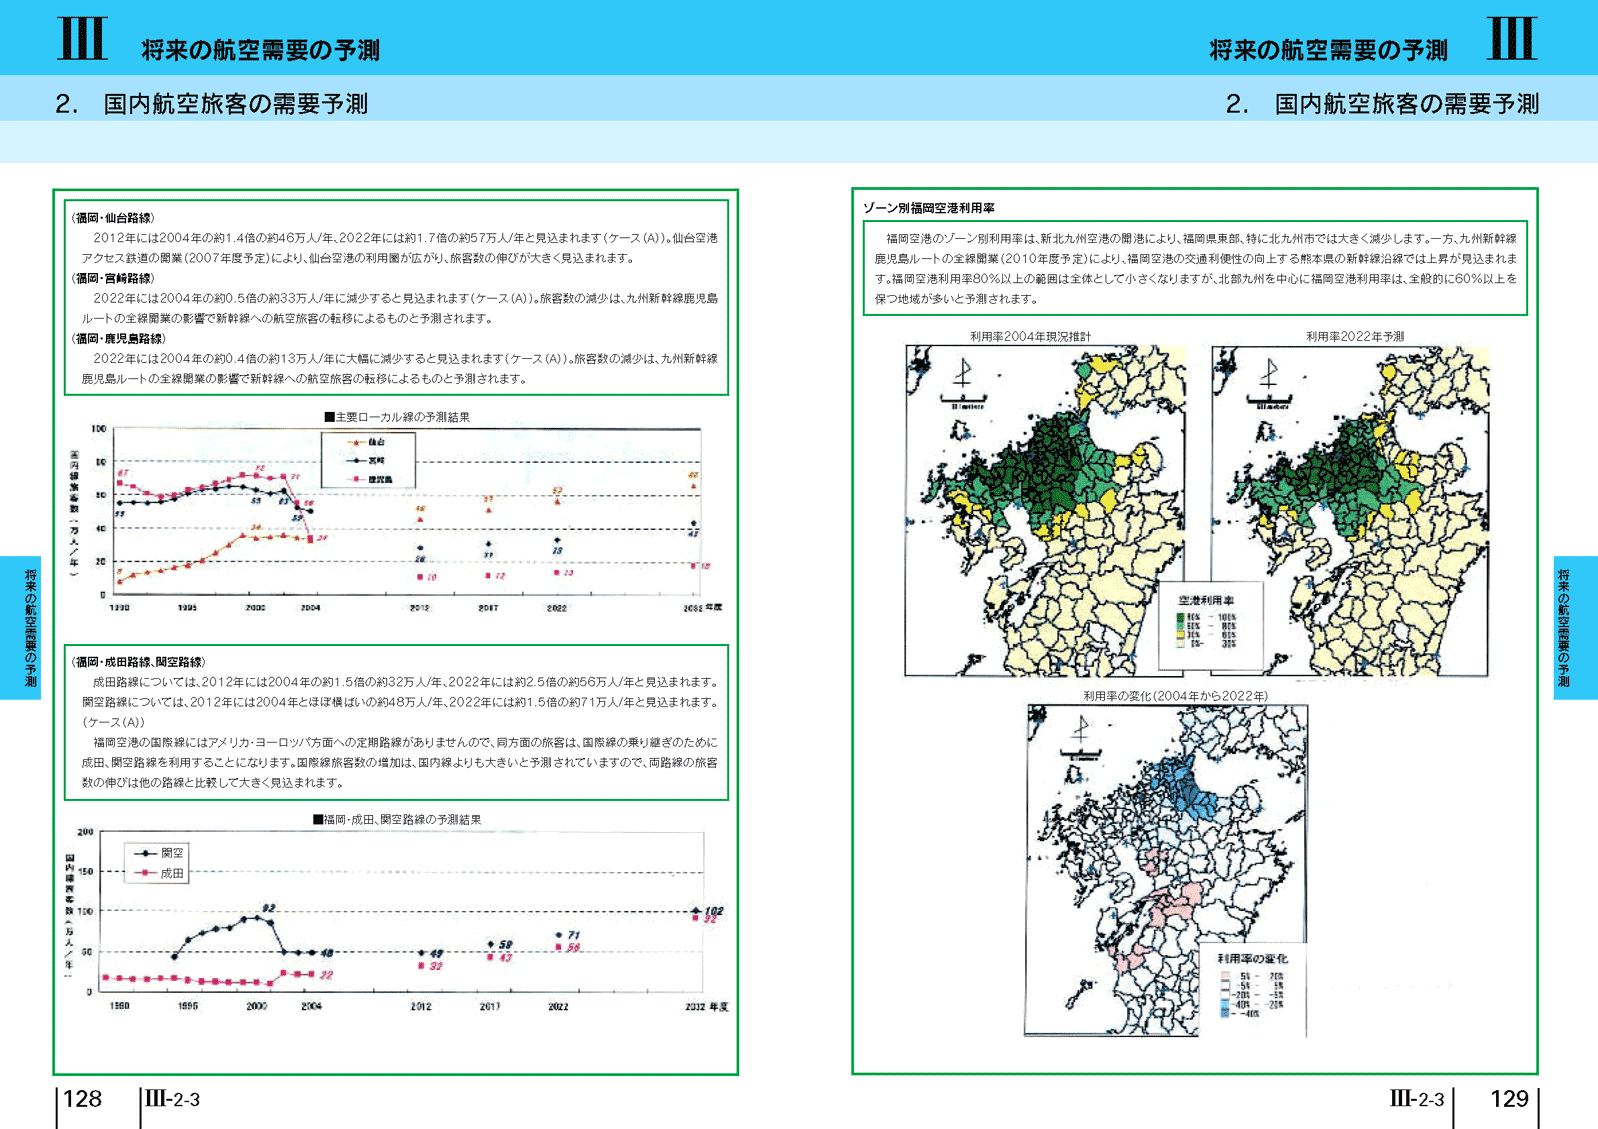Open the 2004 usage rate map
Viewport: 1598px width, 1129px height.
(1044, 511)
